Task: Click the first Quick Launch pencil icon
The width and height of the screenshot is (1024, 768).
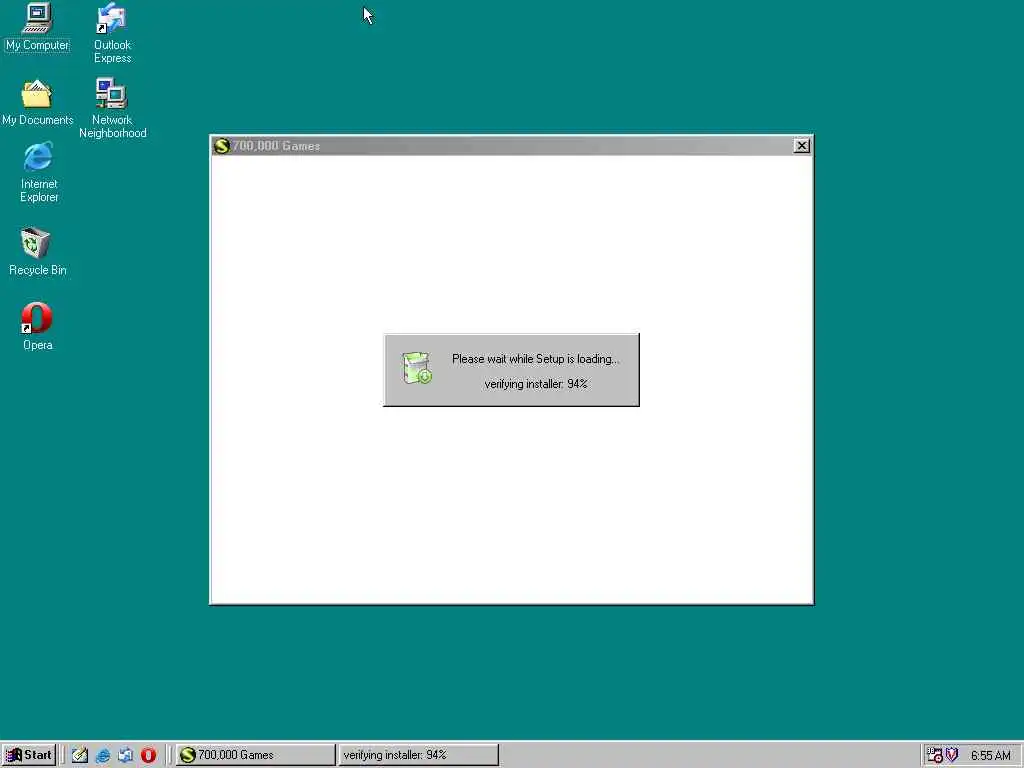Action: (x=80, y=756)
